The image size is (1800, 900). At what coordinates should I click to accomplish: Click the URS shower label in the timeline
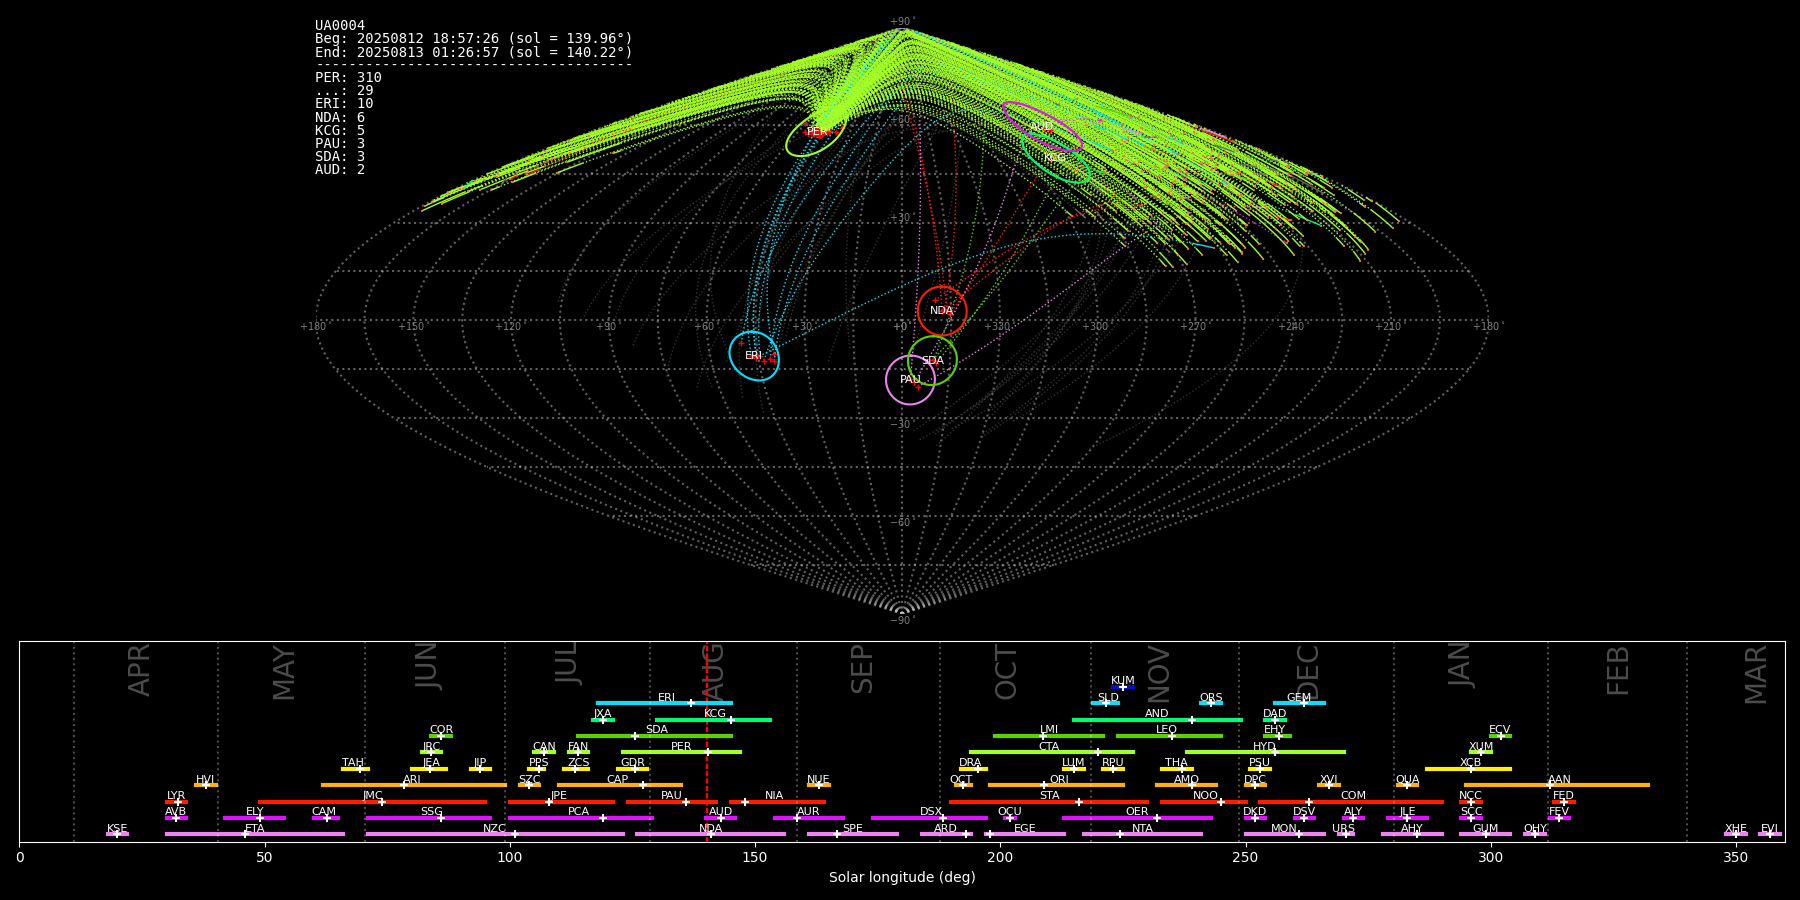1343,828
